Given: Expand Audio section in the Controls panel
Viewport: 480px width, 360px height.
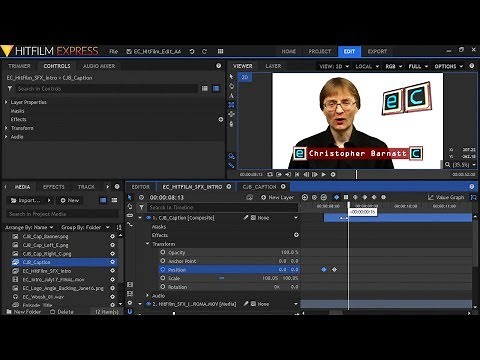Looking at the screenshot, I should click(x=6, y=137).
